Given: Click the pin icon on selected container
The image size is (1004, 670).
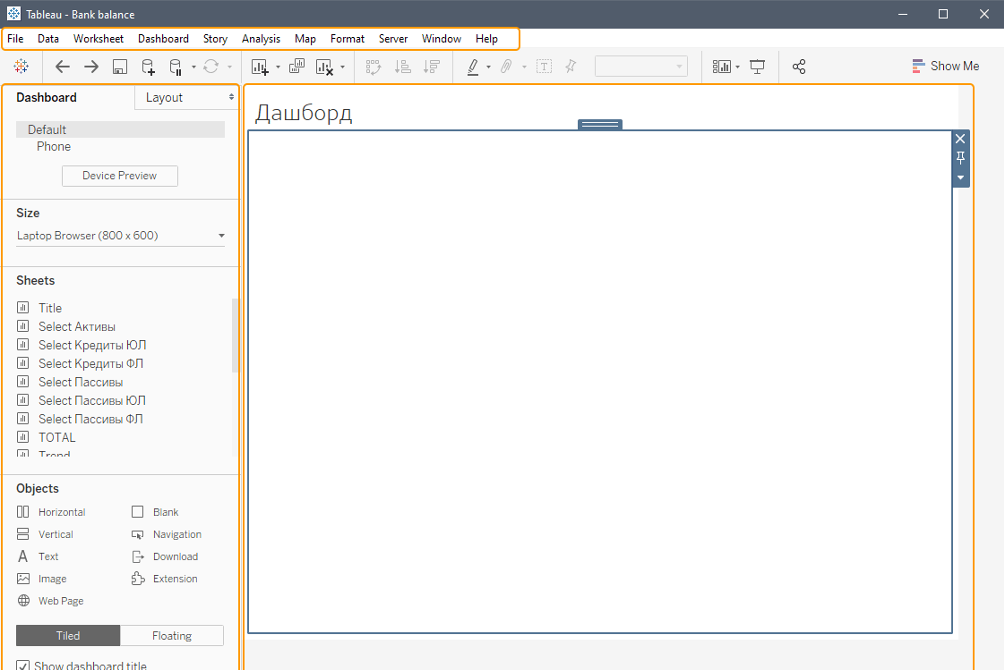Looking at the screenshot, I should (960, 158).
